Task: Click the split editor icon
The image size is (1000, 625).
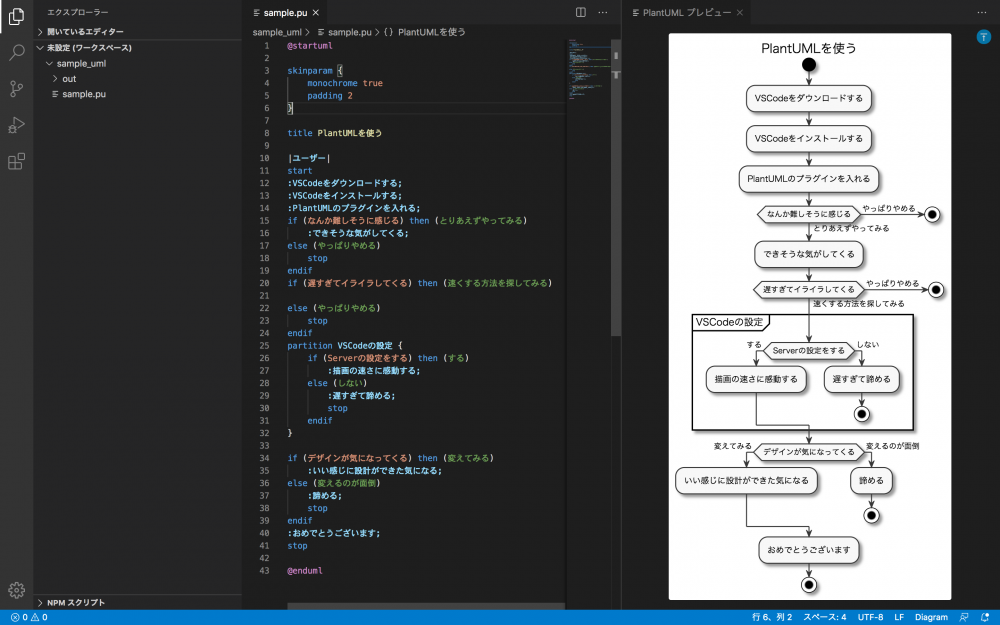Action: click(580, 12)
